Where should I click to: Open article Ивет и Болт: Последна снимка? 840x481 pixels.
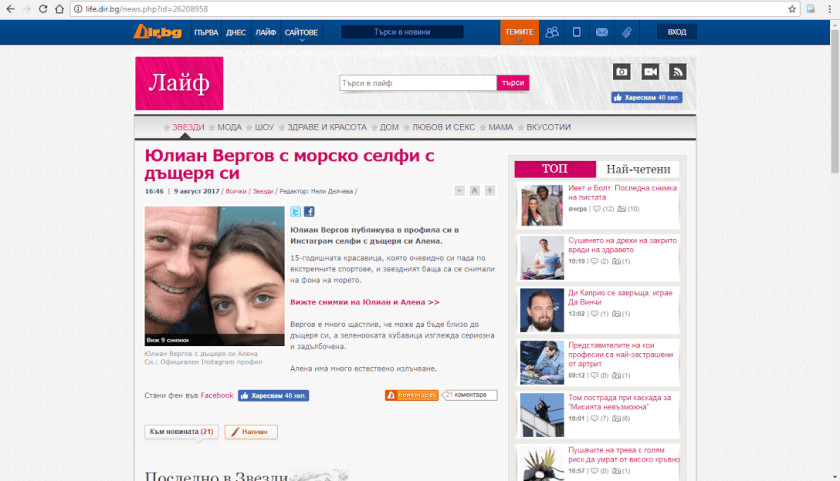click(x=622, y=193)
